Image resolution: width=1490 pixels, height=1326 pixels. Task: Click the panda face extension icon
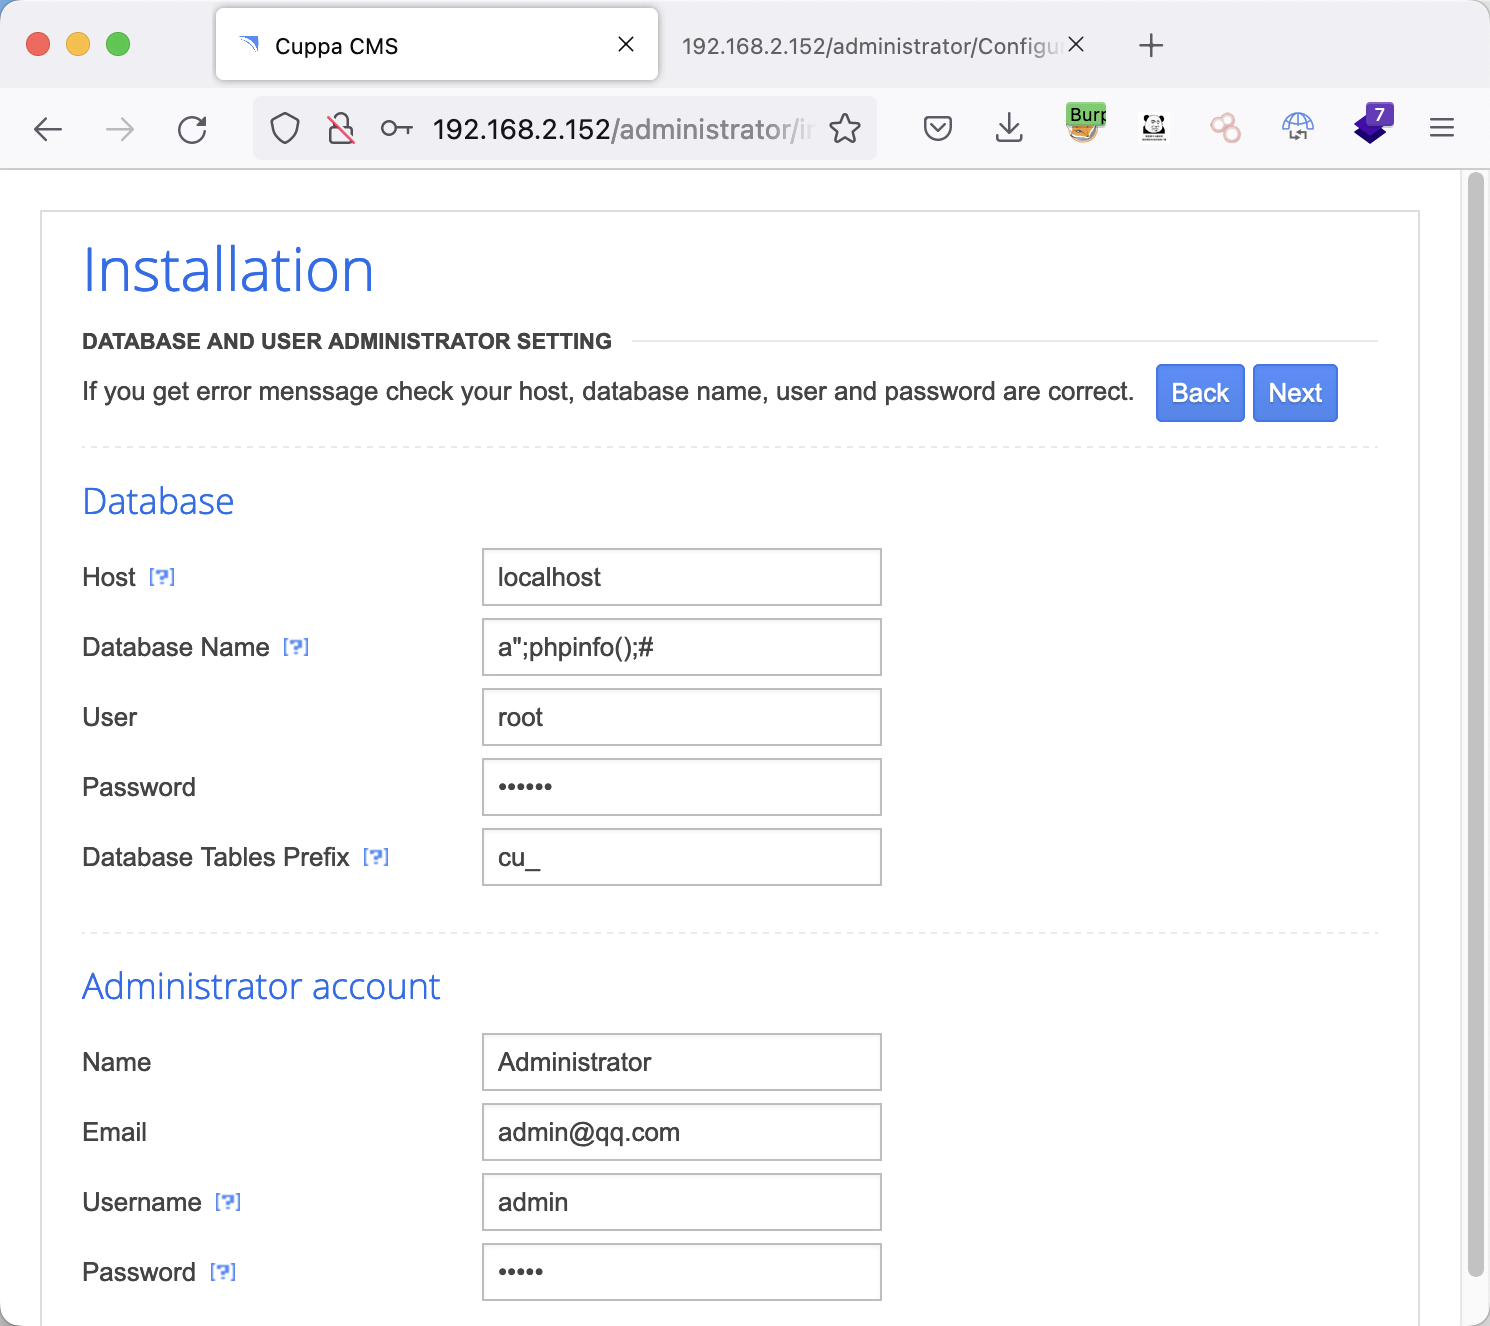[x=1154, y=127]
